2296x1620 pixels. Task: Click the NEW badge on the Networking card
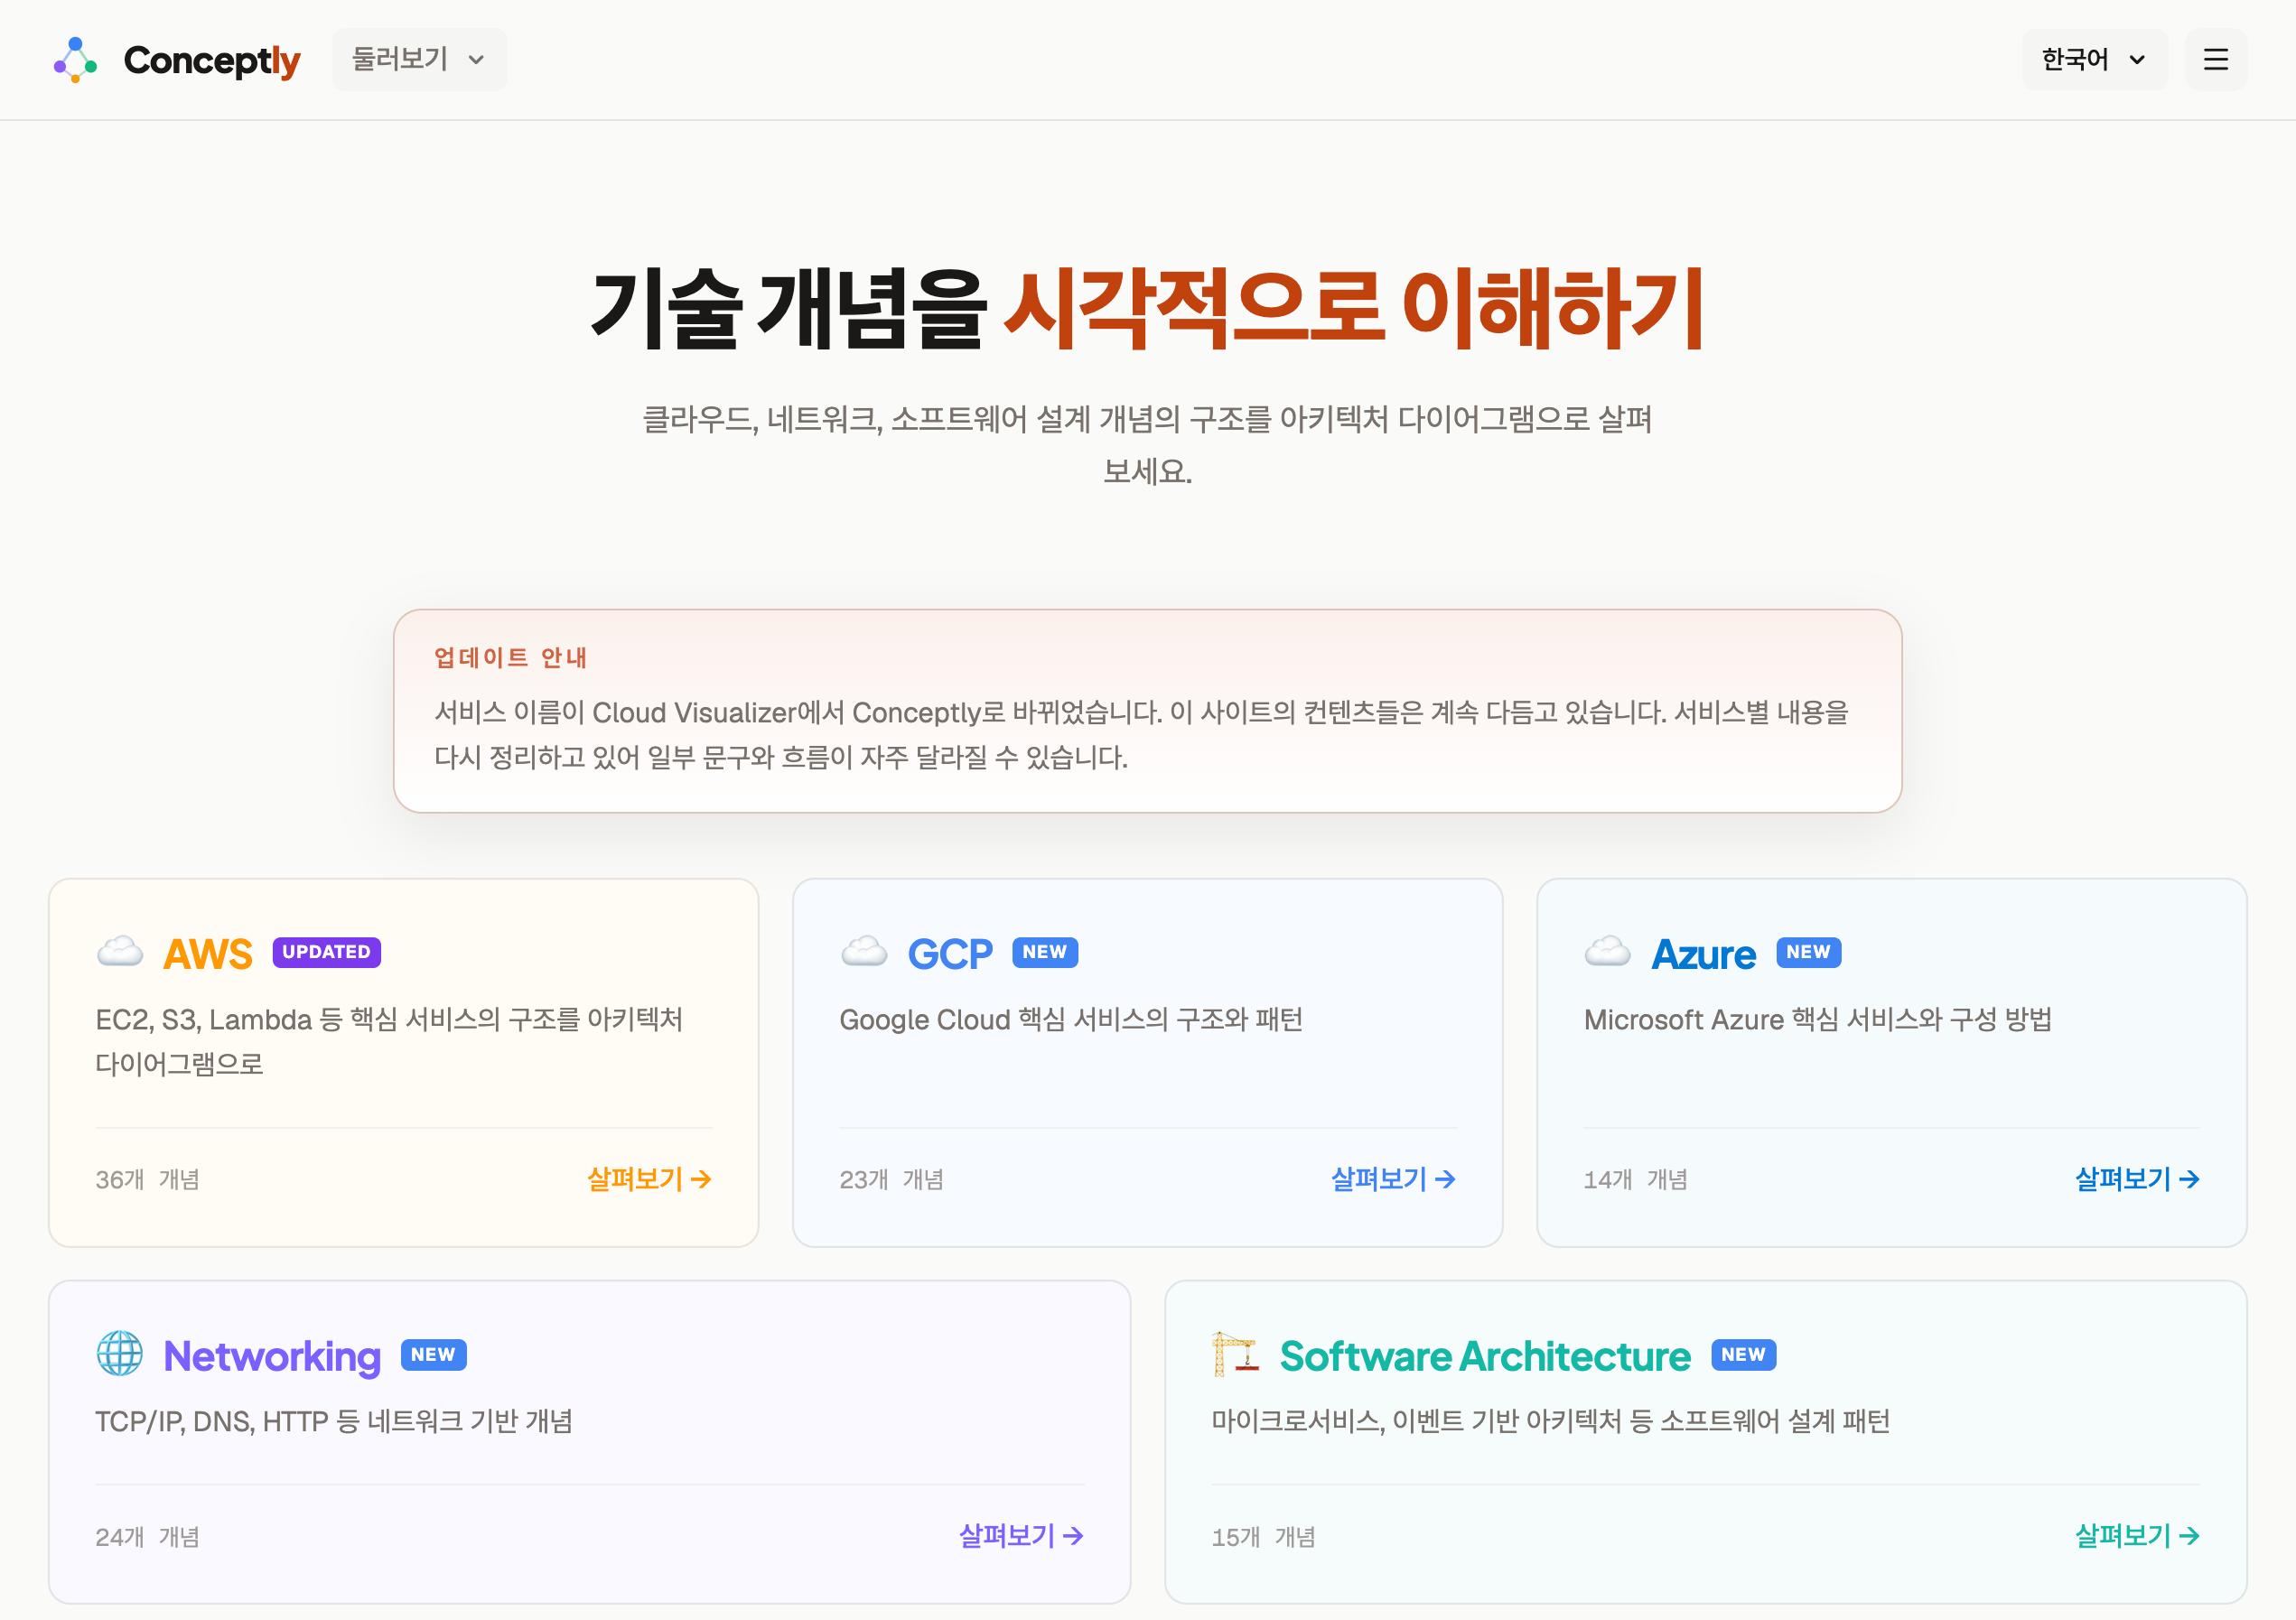434,1355
